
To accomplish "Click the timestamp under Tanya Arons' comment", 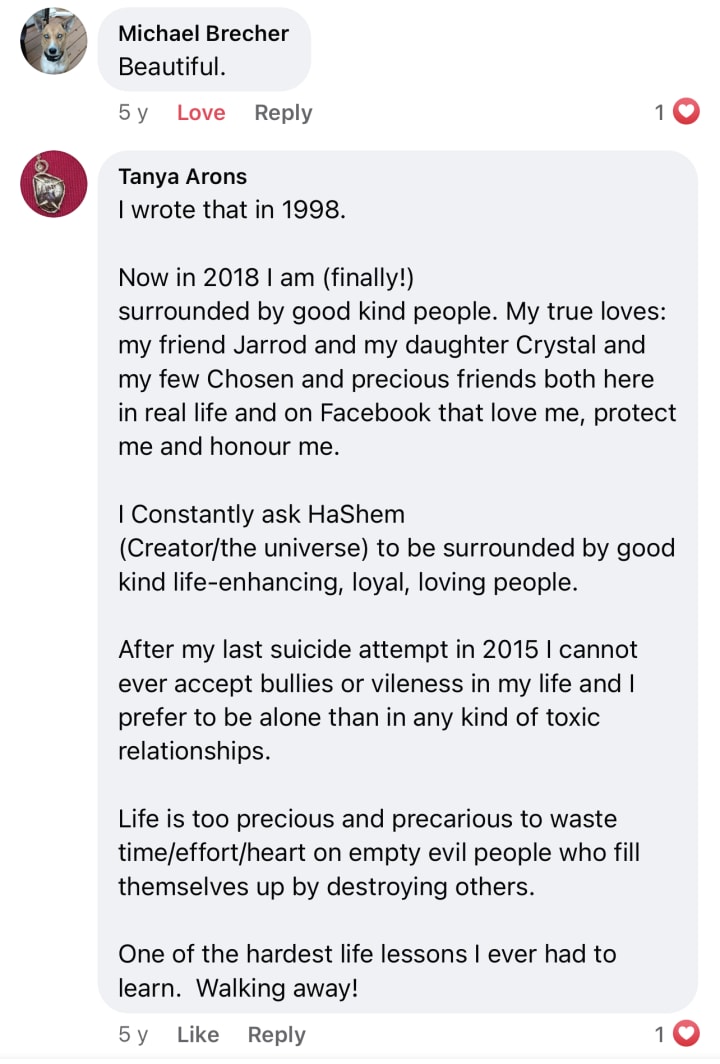I will pyautogui.click(x=133, y=1035).
